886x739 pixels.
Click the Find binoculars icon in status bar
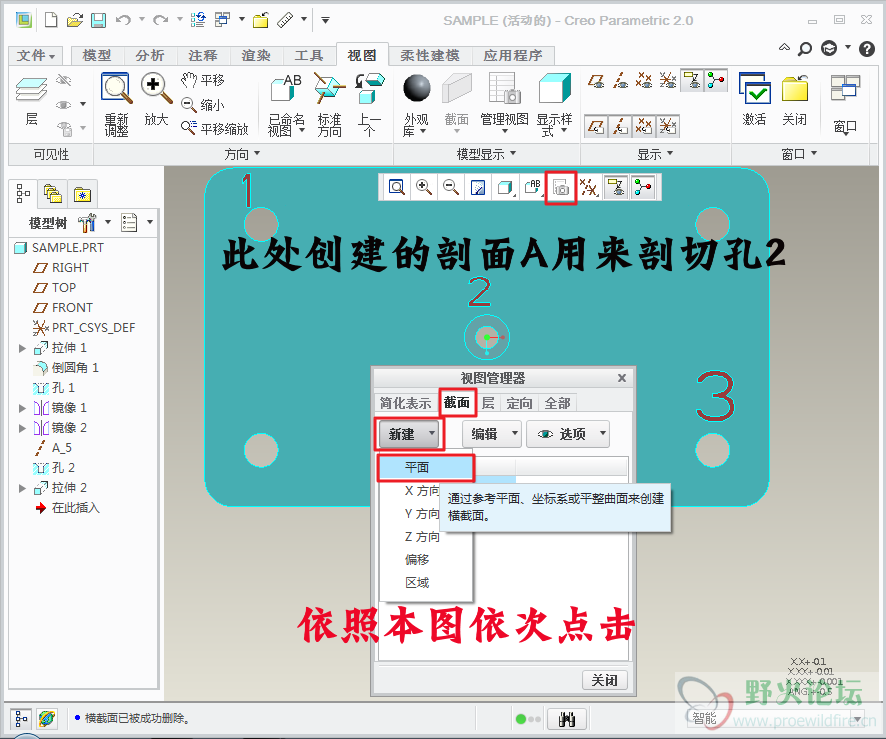pos(567,719)
